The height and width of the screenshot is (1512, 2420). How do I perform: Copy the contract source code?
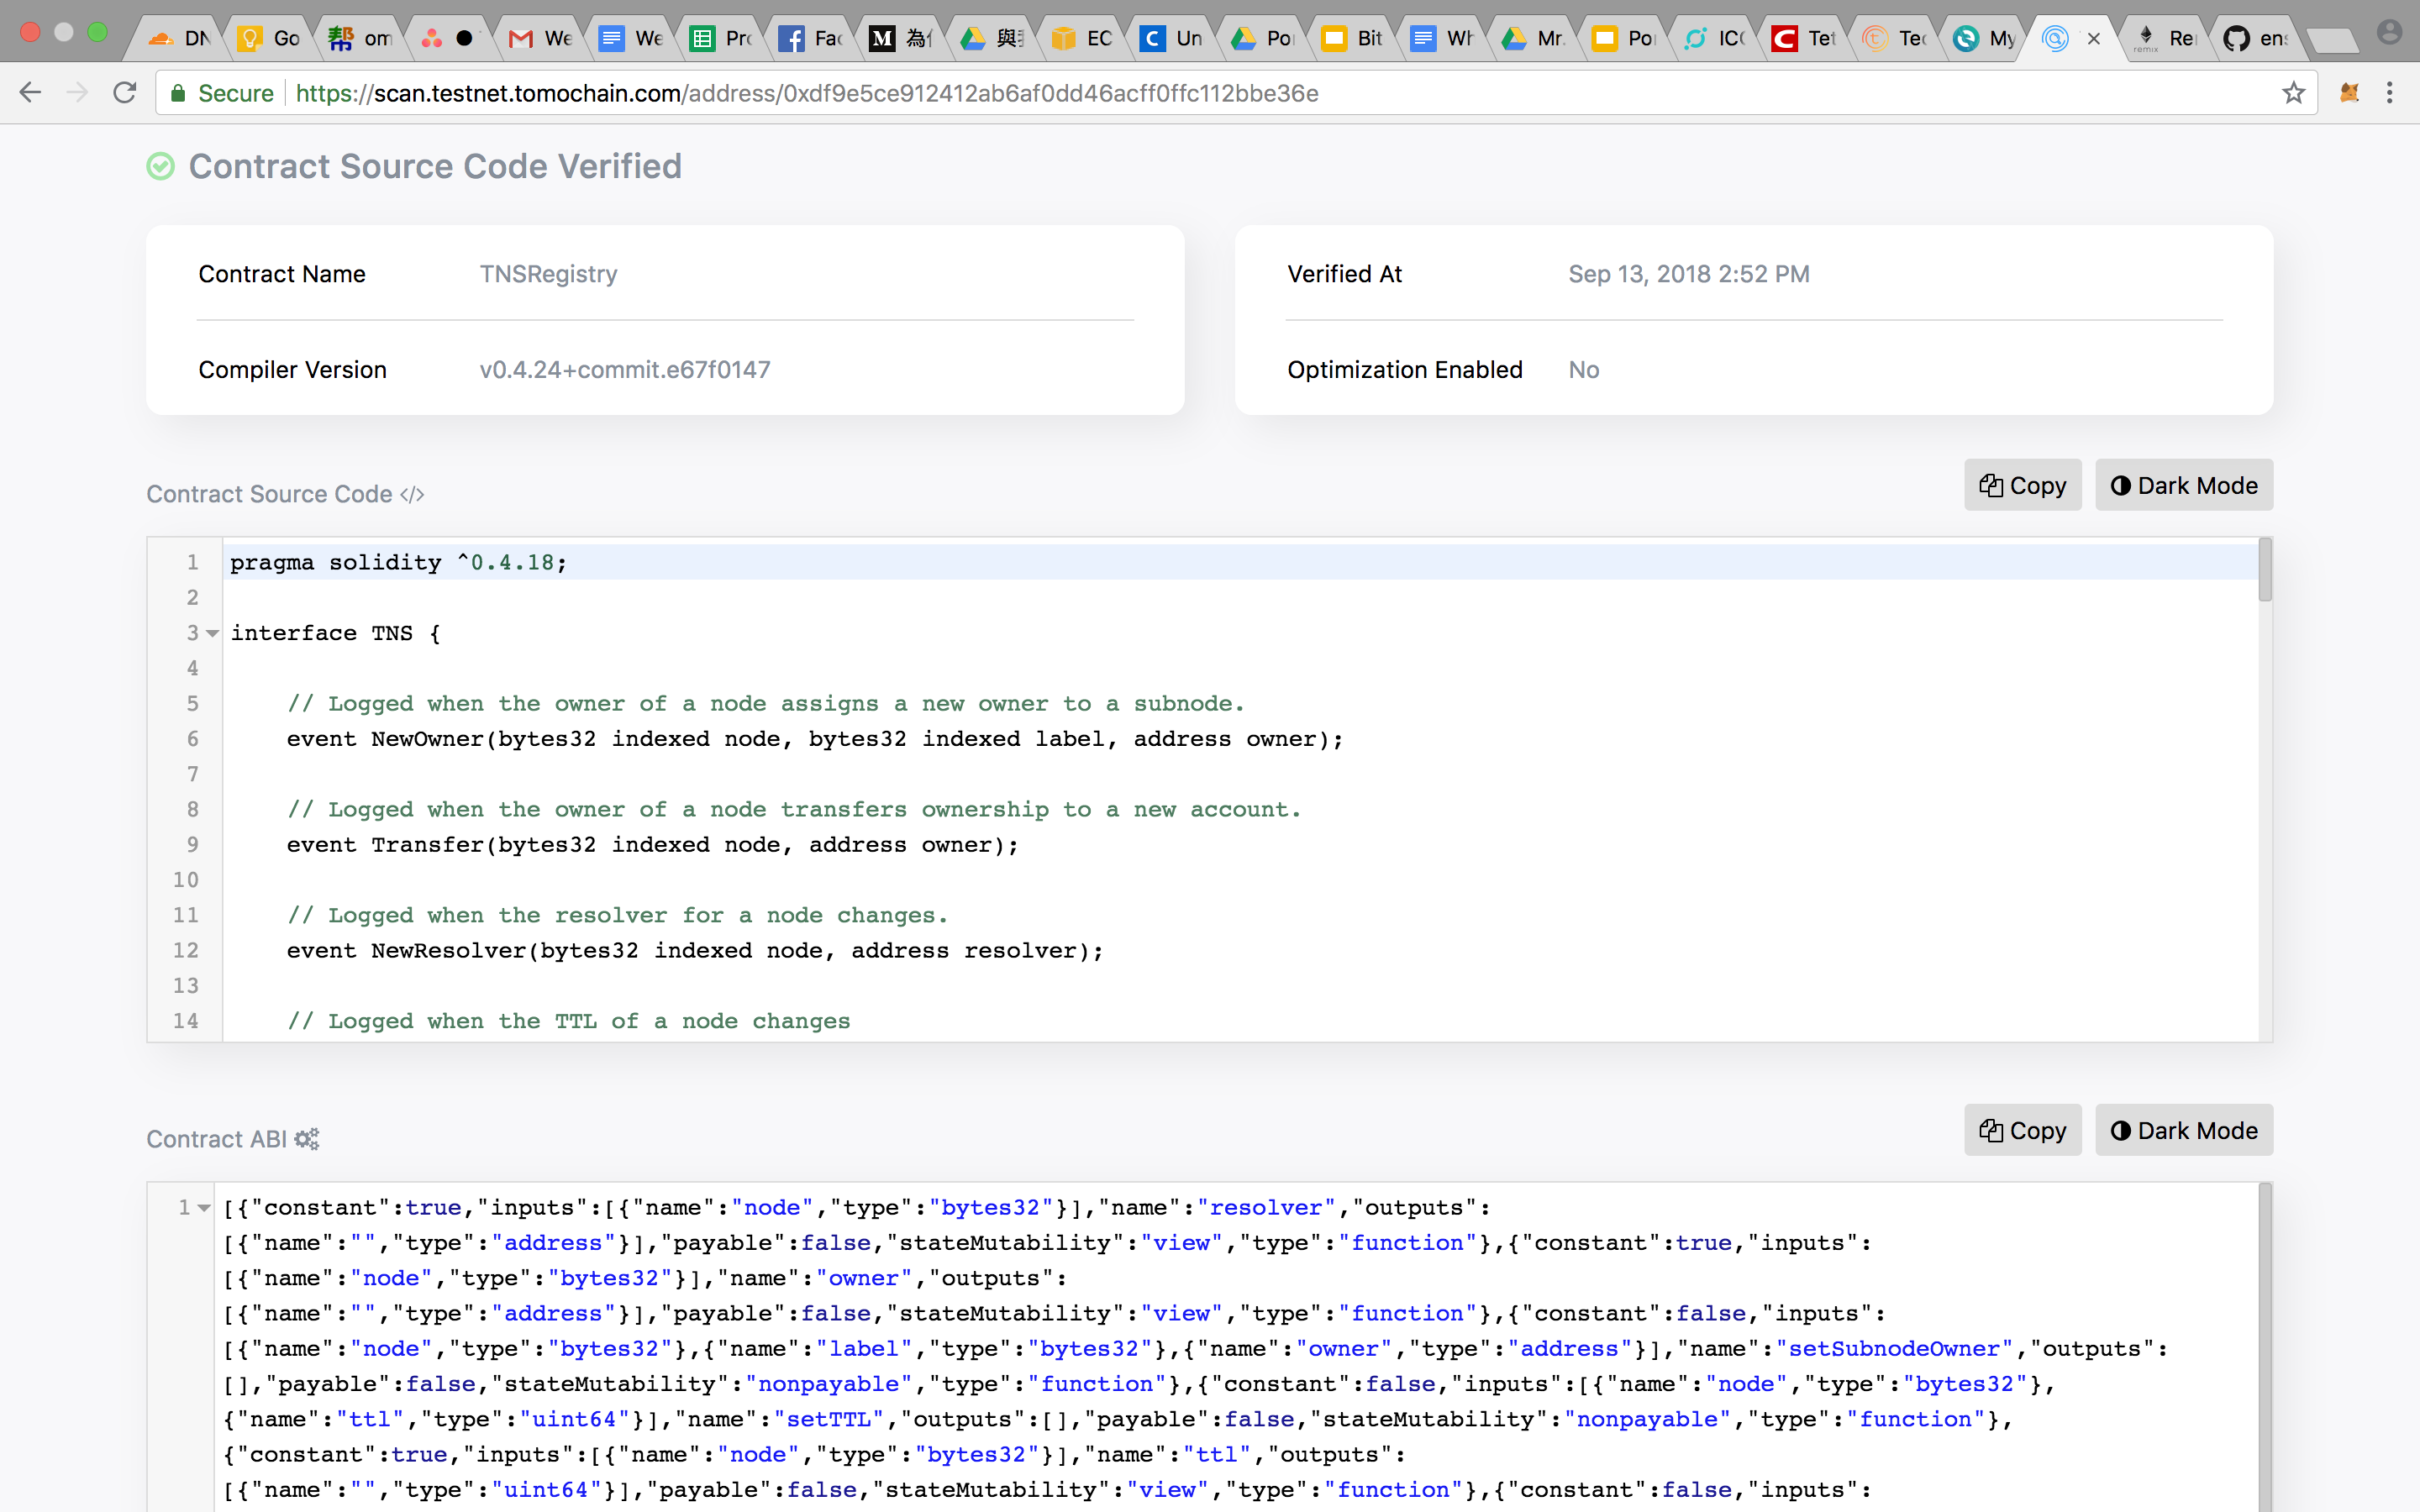coord(2022,486)
